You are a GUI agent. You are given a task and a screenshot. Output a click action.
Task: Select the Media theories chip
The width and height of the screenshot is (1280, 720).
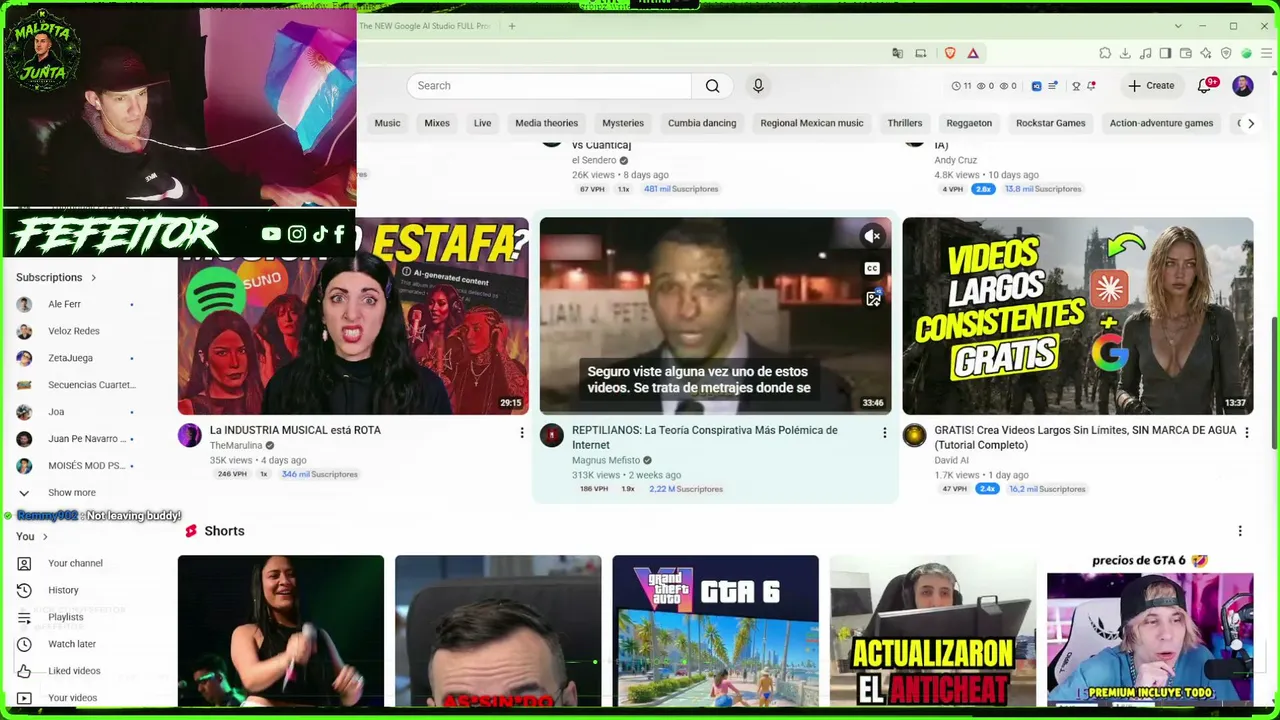[546, 123]
